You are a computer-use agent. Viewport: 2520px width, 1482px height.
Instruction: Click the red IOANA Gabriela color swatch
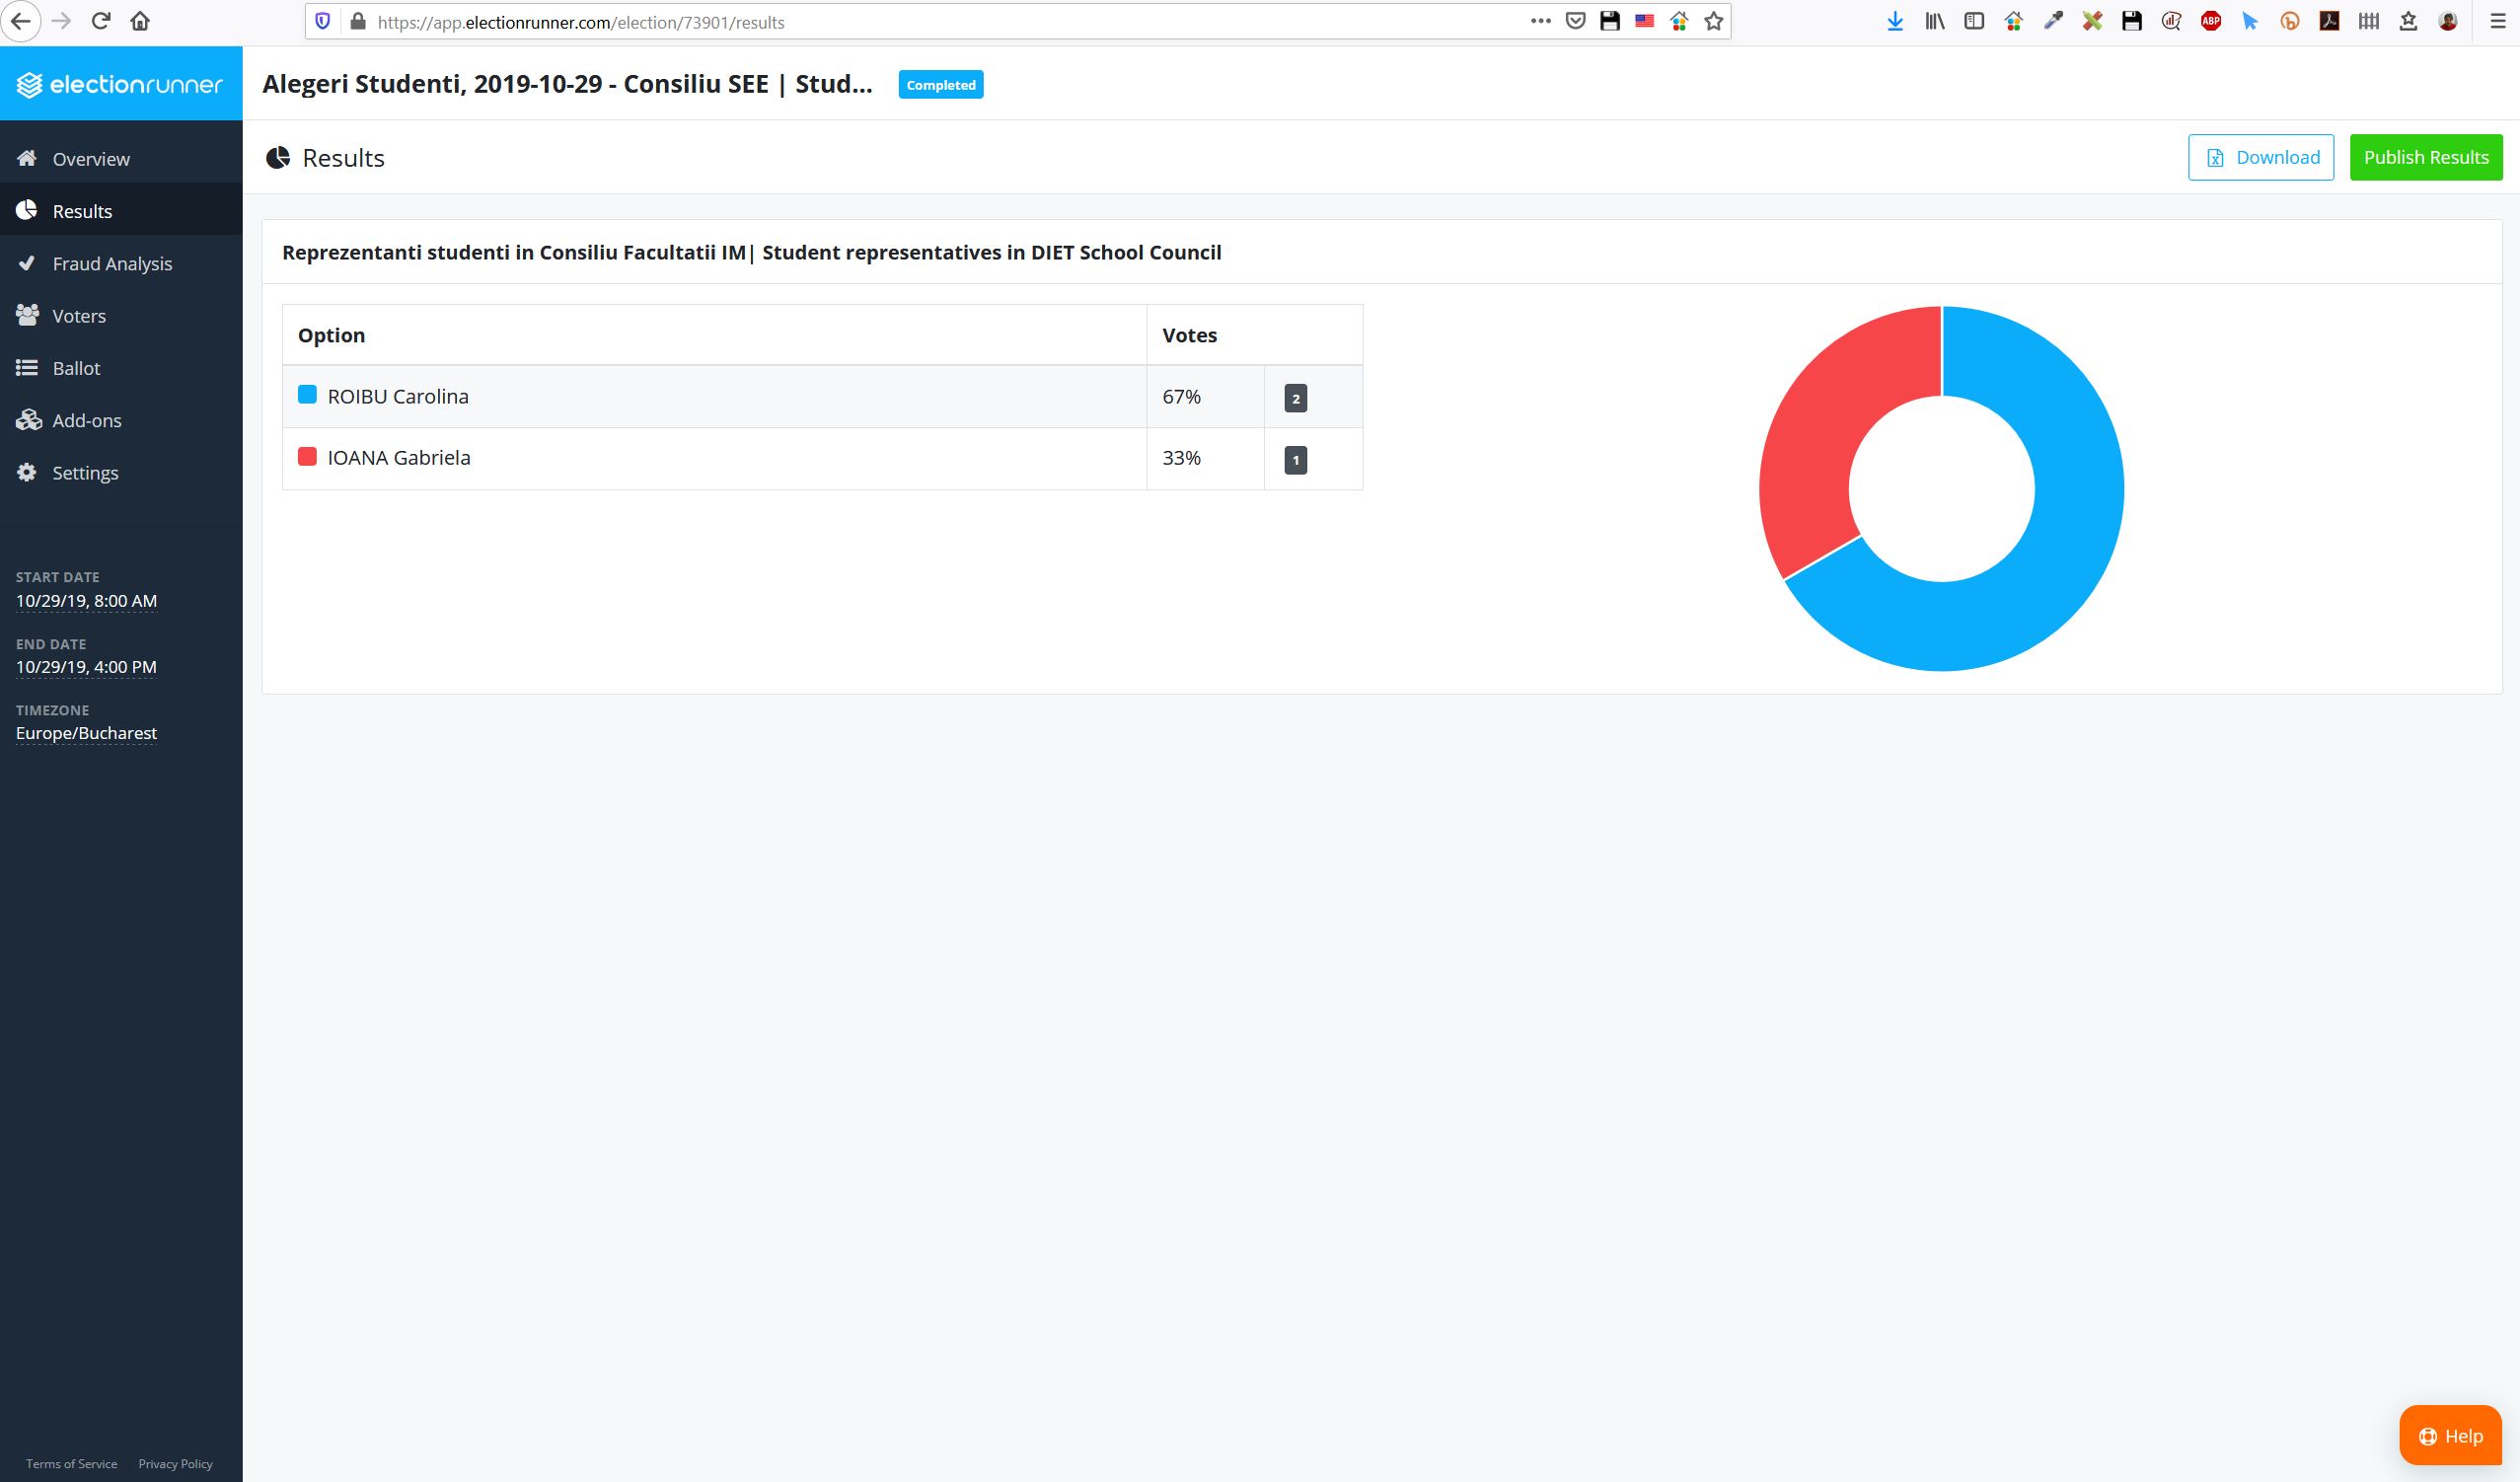(x=307, y=456)
